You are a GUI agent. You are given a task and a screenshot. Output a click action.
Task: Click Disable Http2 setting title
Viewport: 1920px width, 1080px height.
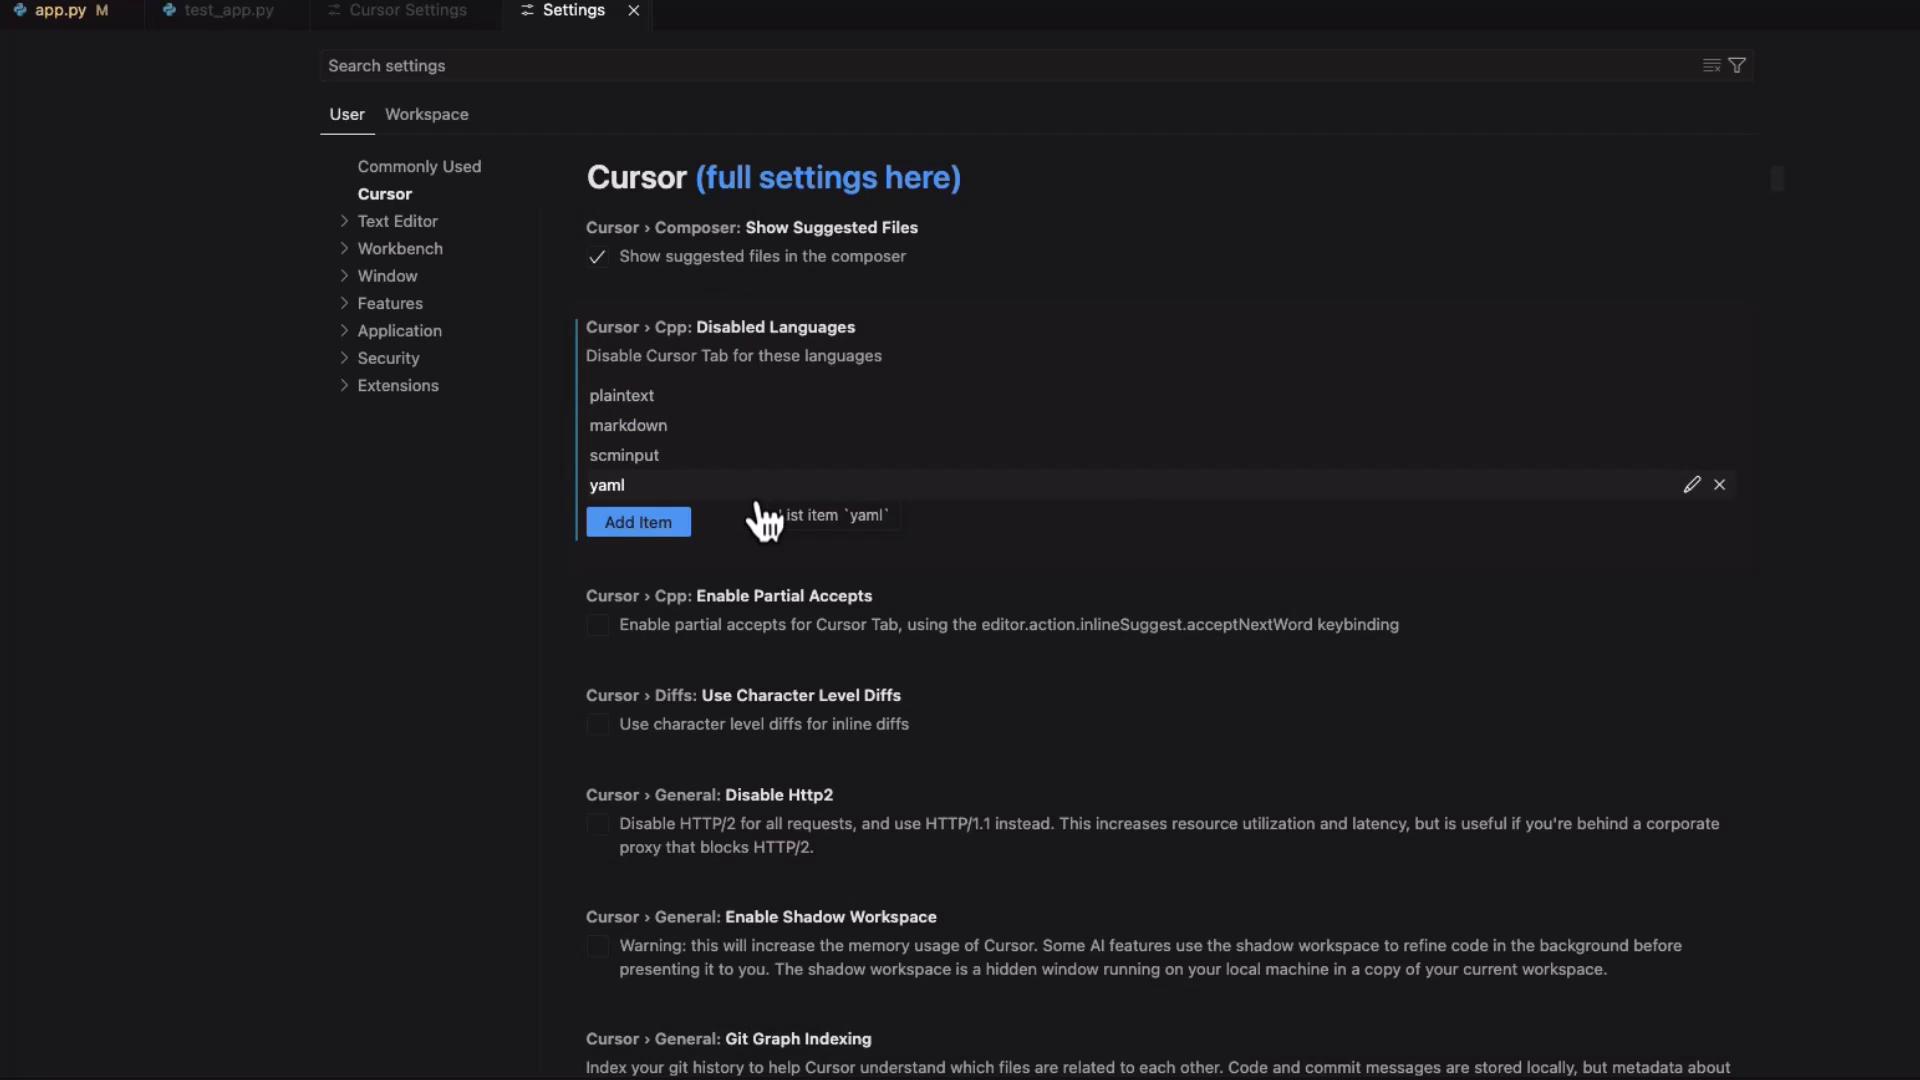(x=779, y=796)
